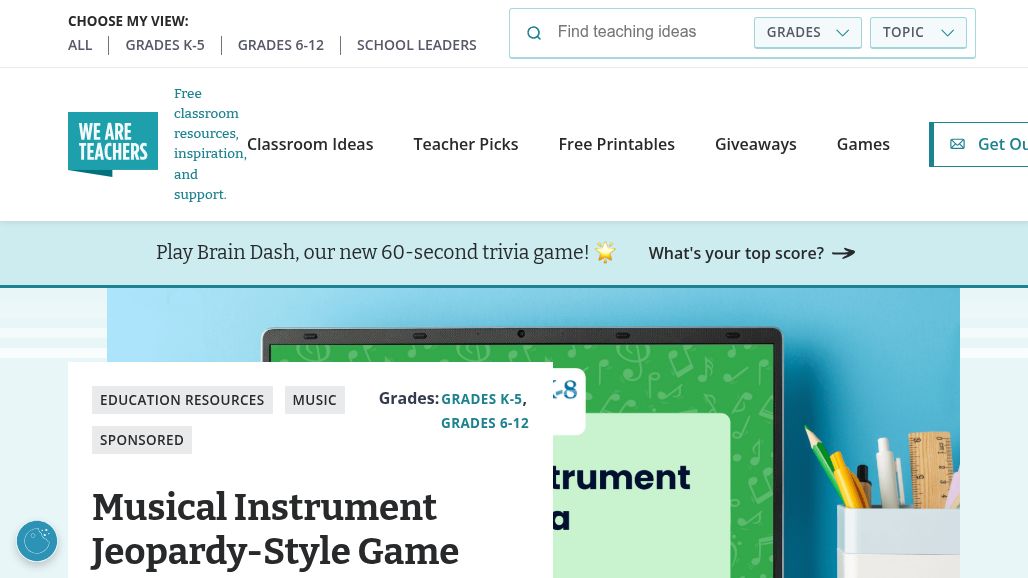This screenshot has height=578, width=1028.
Task: Click the Free classroom resources tagline
Action: 210,144
